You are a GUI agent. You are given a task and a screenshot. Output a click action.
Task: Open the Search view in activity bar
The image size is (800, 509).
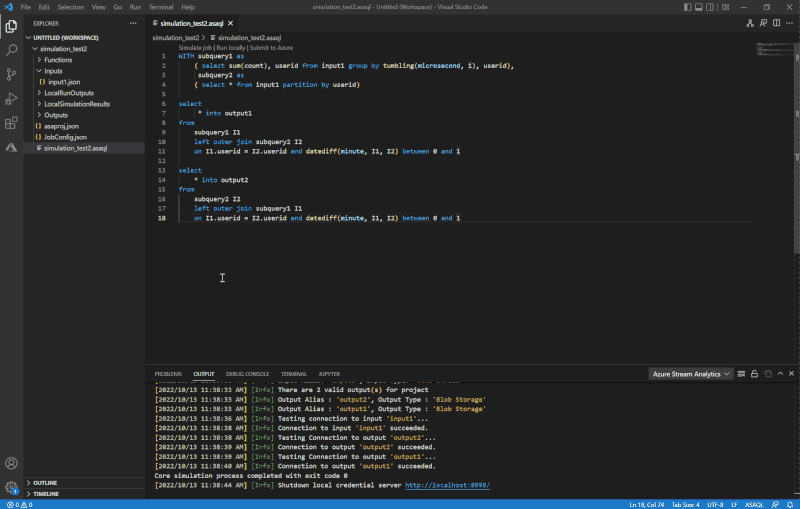tap(11, 49)
